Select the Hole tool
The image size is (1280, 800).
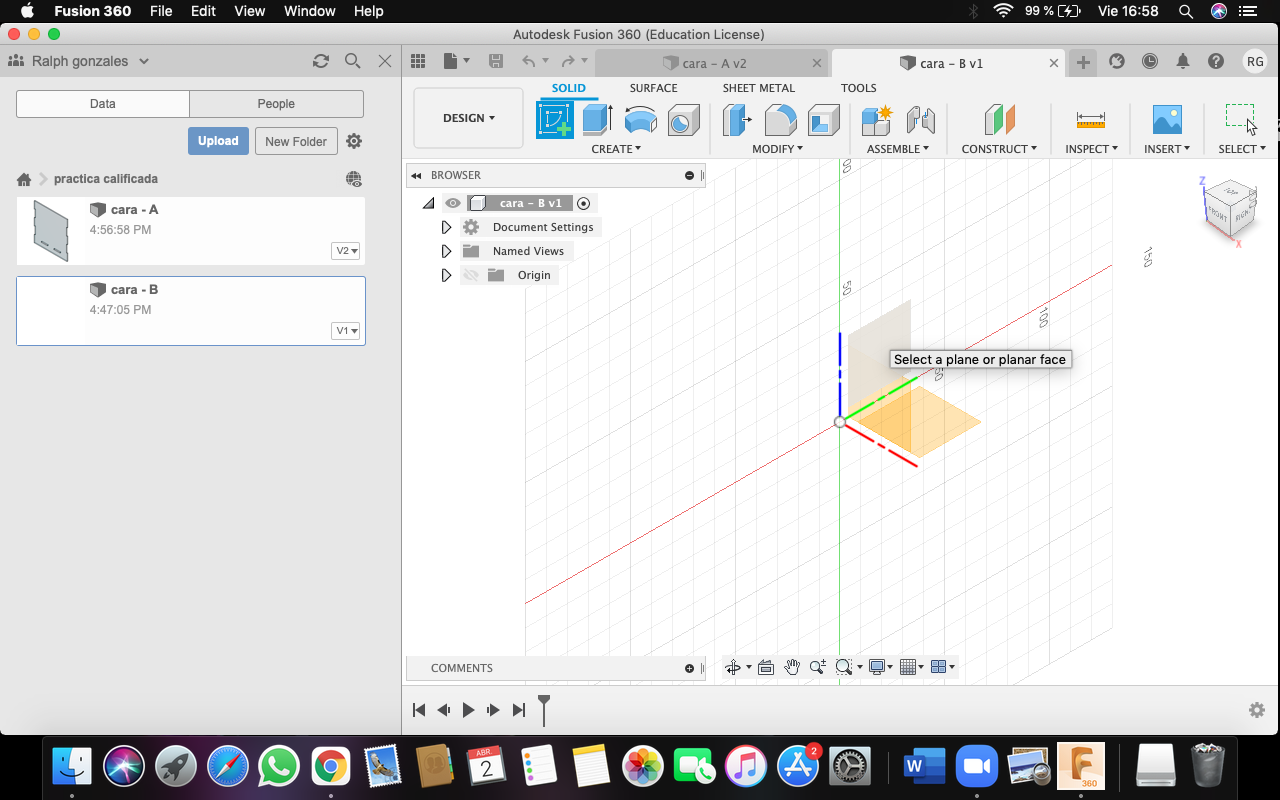(684, 121)
